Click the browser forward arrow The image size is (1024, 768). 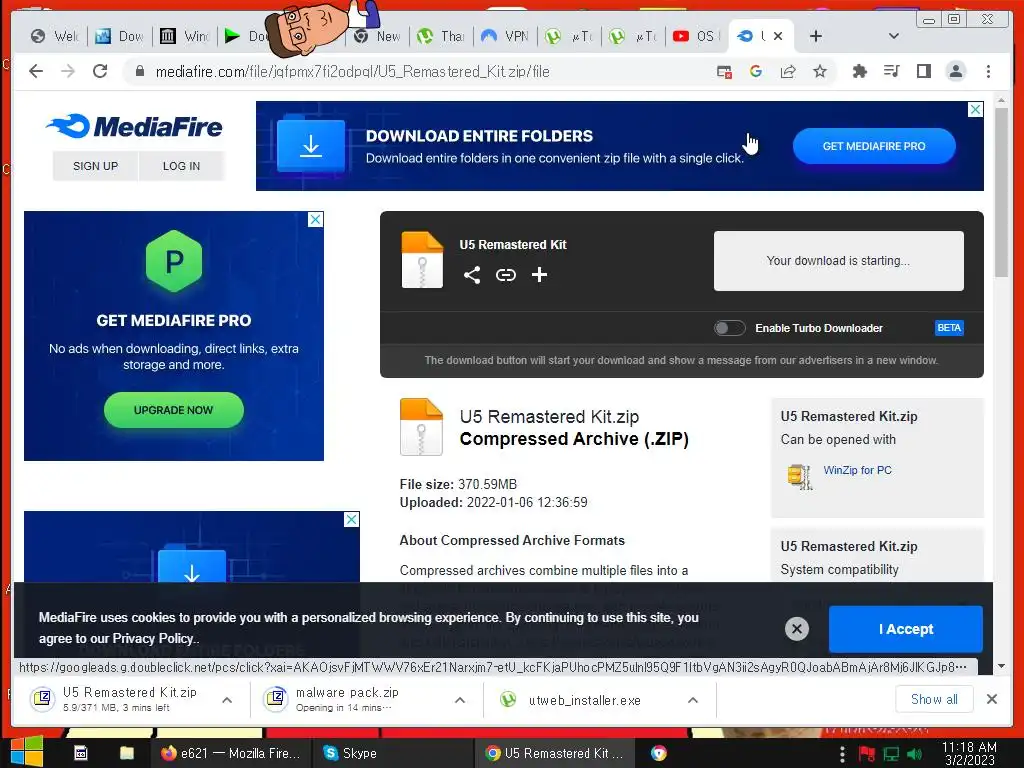click(68, 71)
